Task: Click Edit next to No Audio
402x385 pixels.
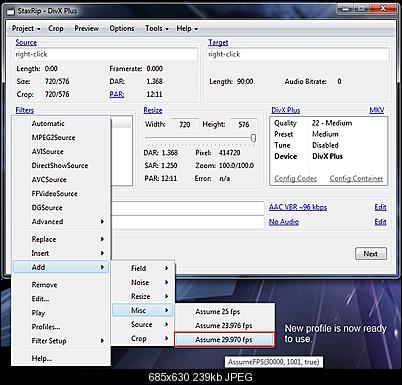Action: 380,222
